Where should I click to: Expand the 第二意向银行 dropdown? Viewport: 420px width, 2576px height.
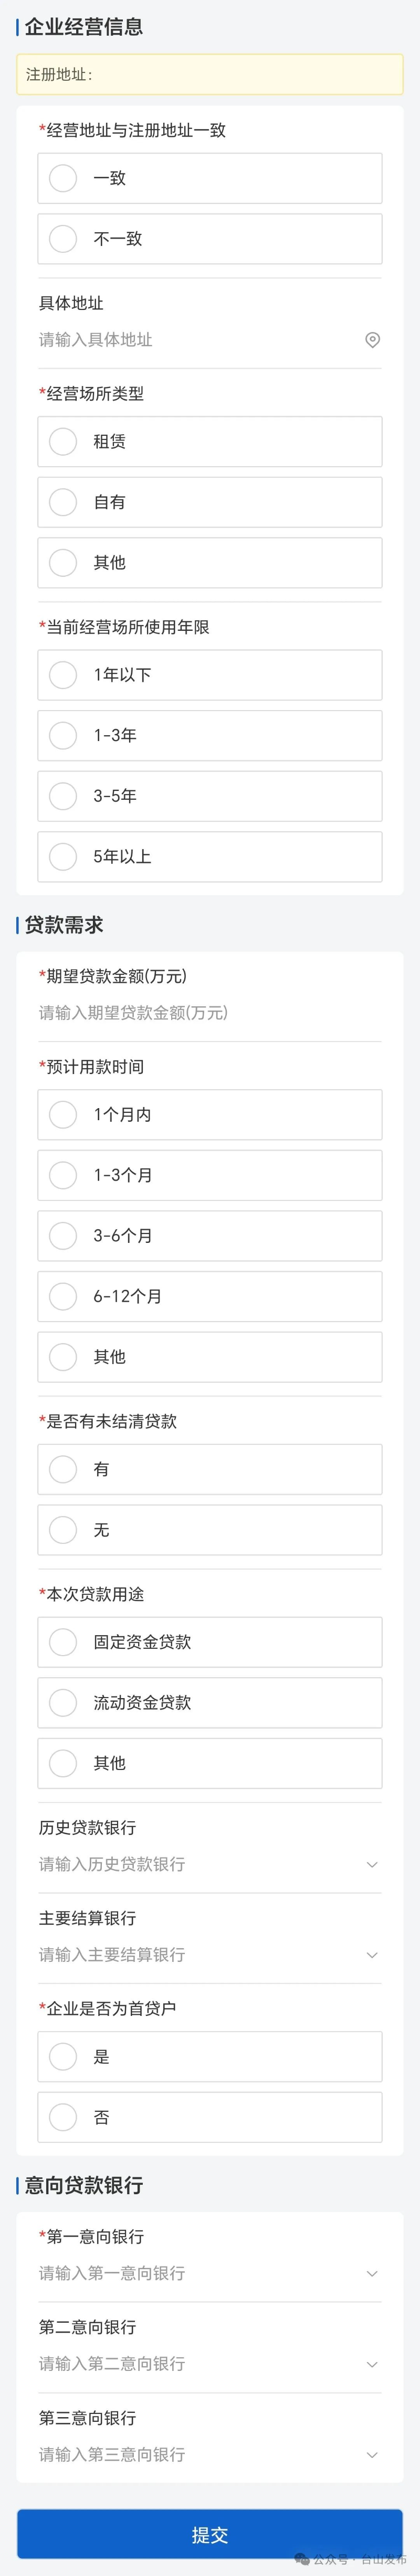click(x=210, y=2364)
